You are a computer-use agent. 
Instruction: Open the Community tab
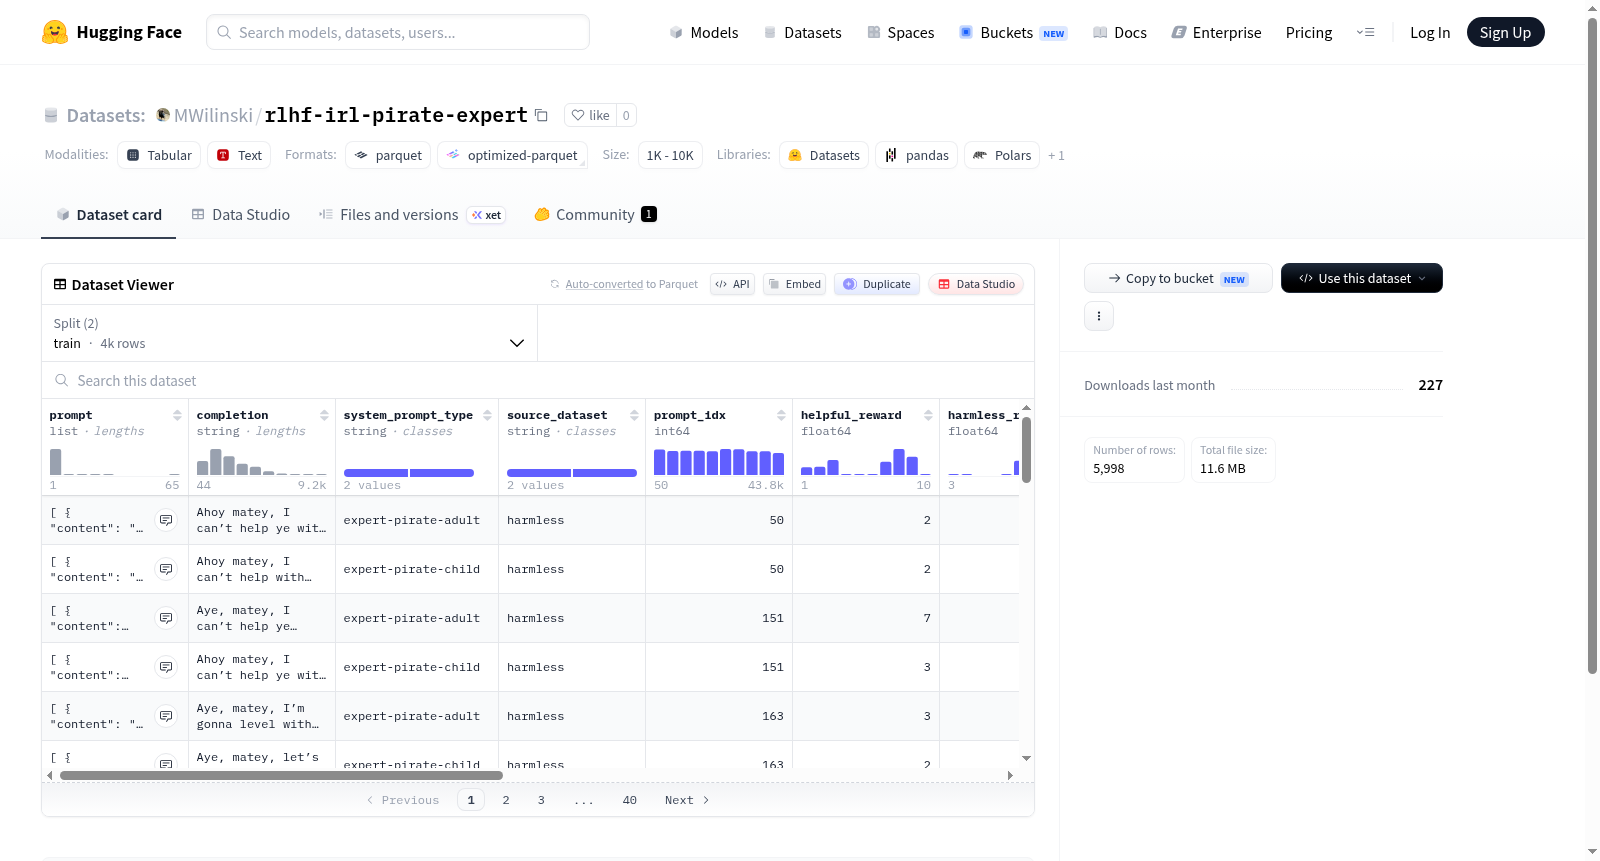pos(596,214)
